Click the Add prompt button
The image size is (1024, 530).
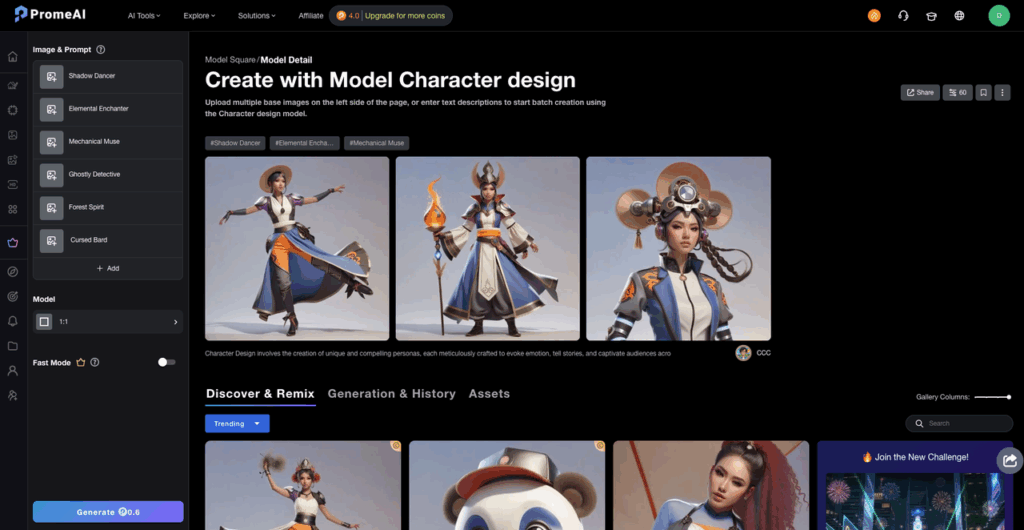[108, 268]
